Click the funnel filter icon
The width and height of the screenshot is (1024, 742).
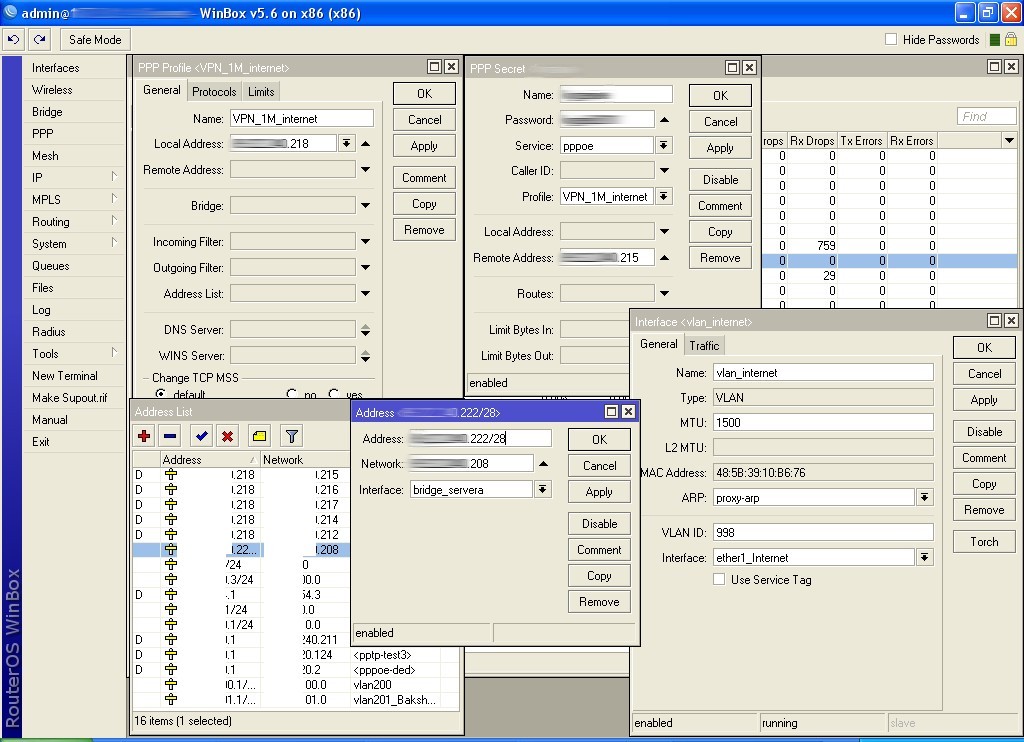291,436
